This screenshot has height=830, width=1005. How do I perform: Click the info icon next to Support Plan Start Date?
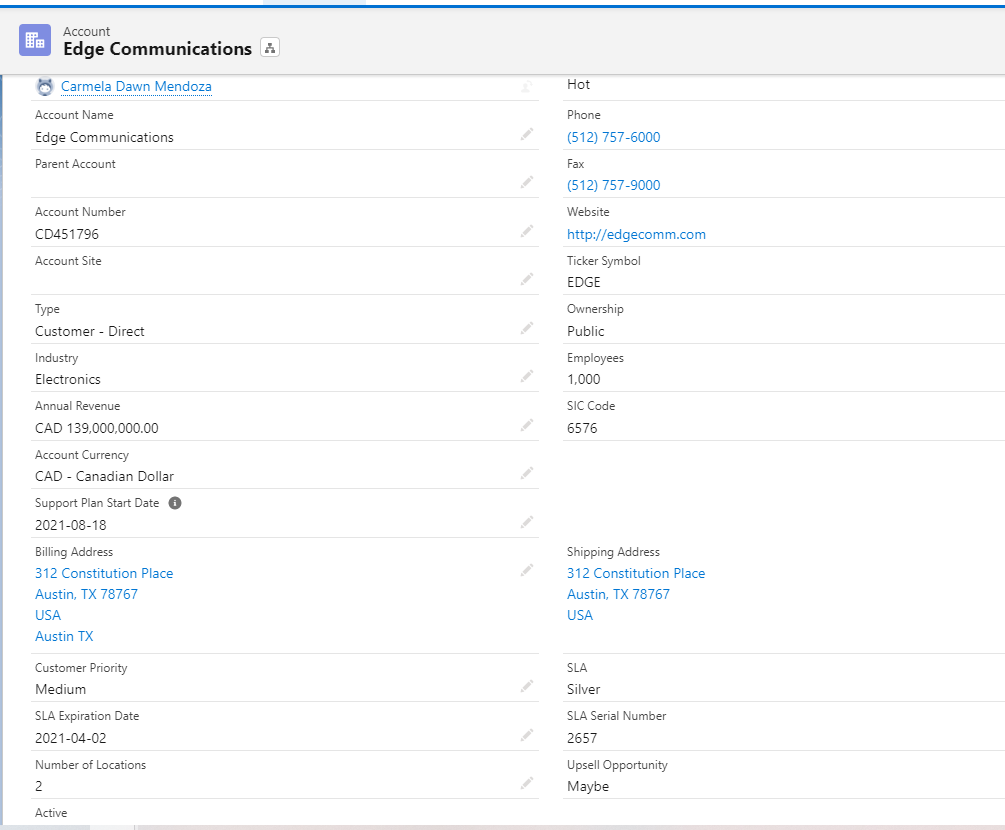tap(175, 503)
